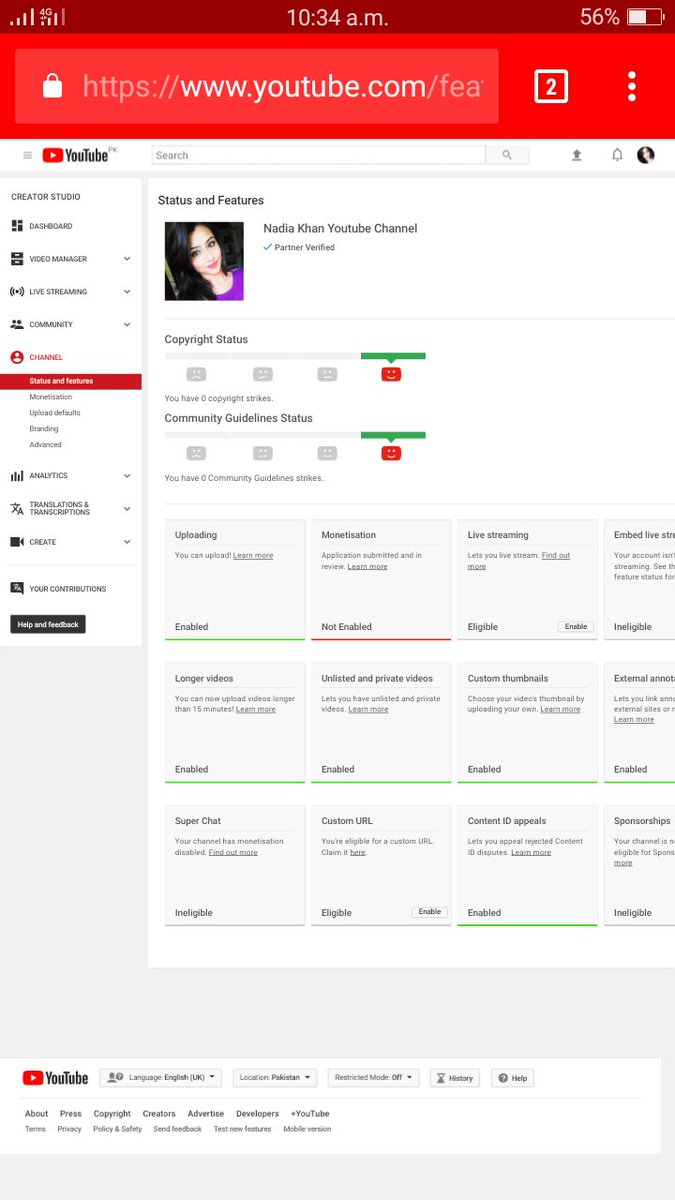Click the YouTube logo in header

click(75, 155)
